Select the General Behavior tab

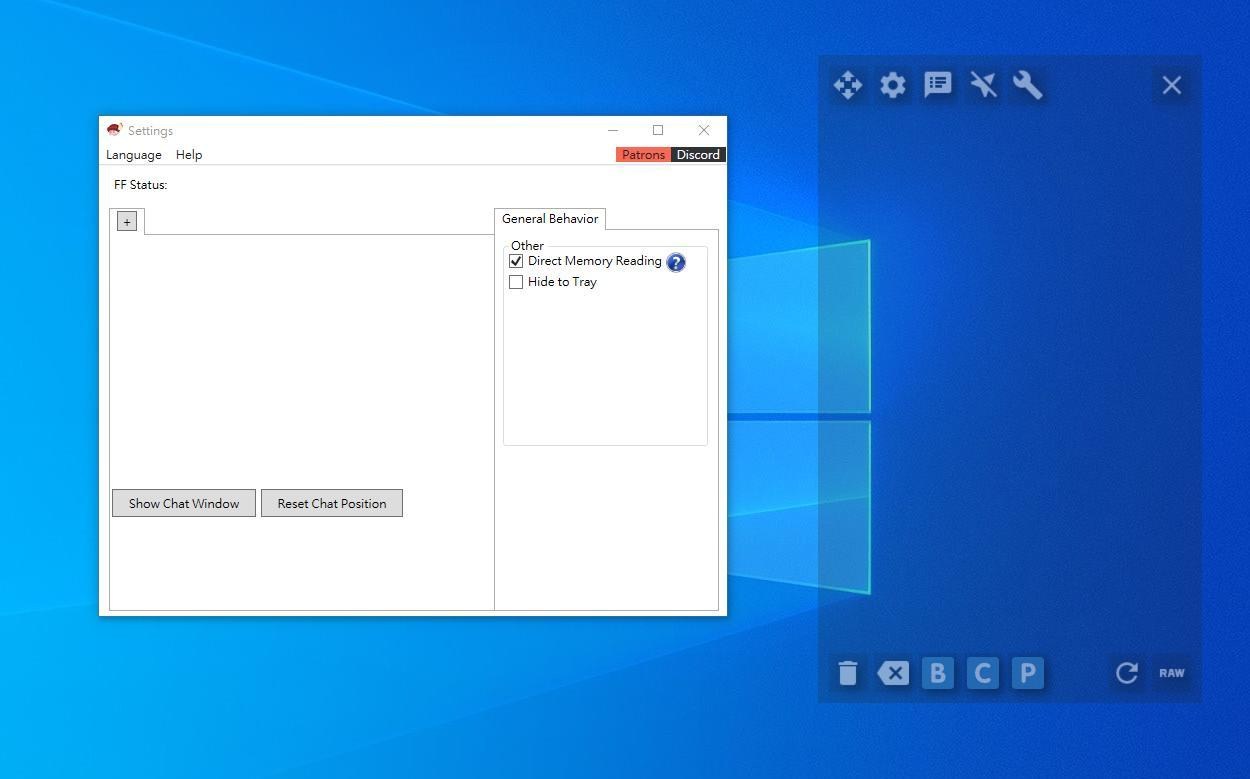coord(550,219)
